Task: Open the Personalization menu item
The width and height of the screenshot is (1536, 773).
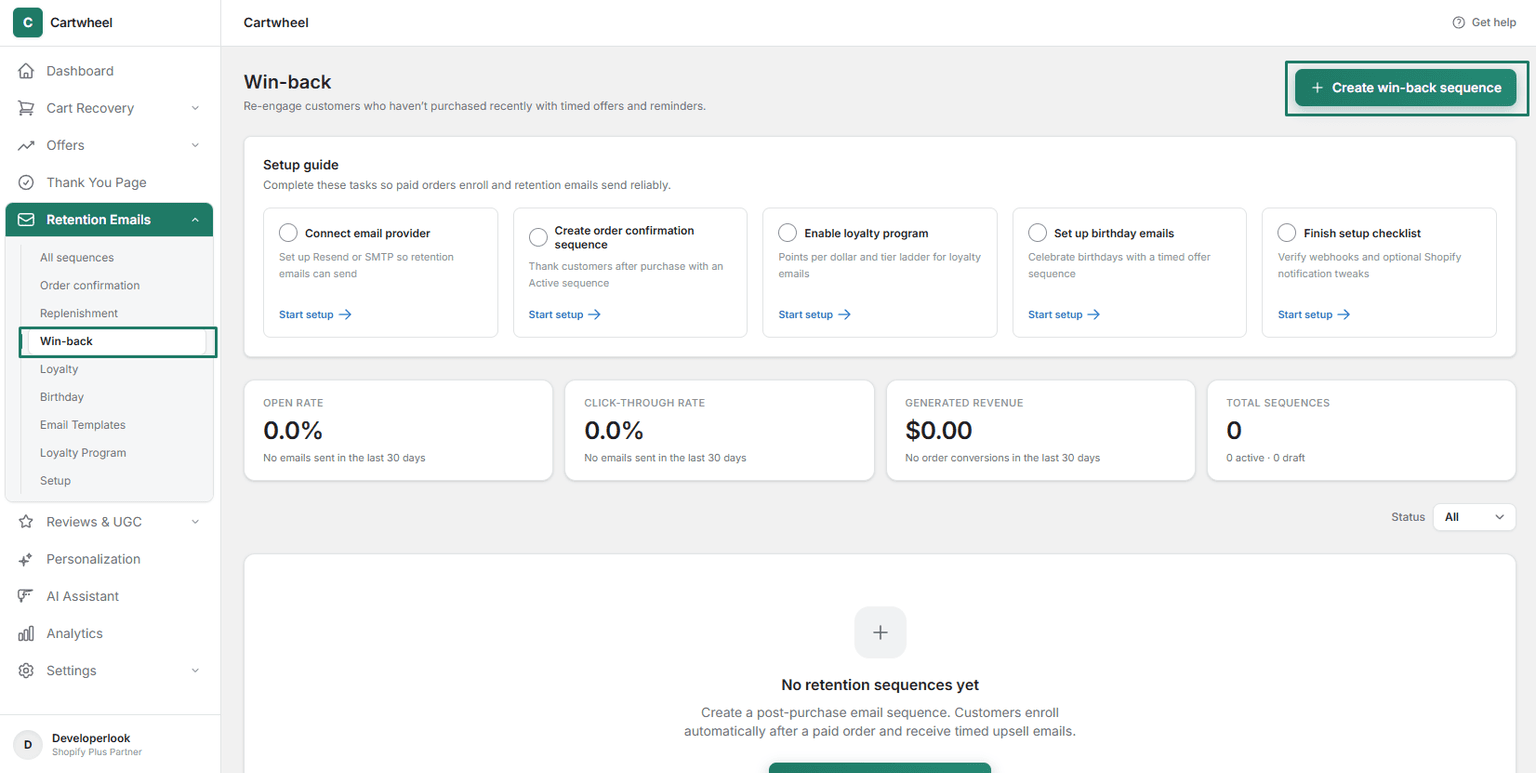Action: (x=109, y=559)
